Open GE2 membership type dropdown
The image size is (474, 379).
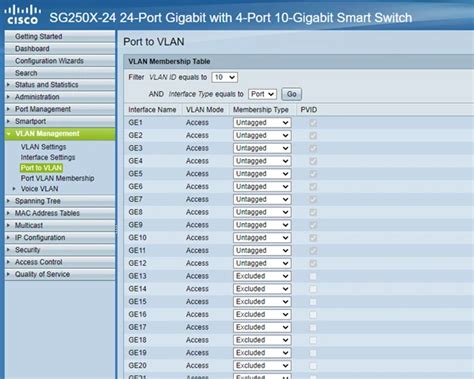pyautogui.click(x=262, y=135)
